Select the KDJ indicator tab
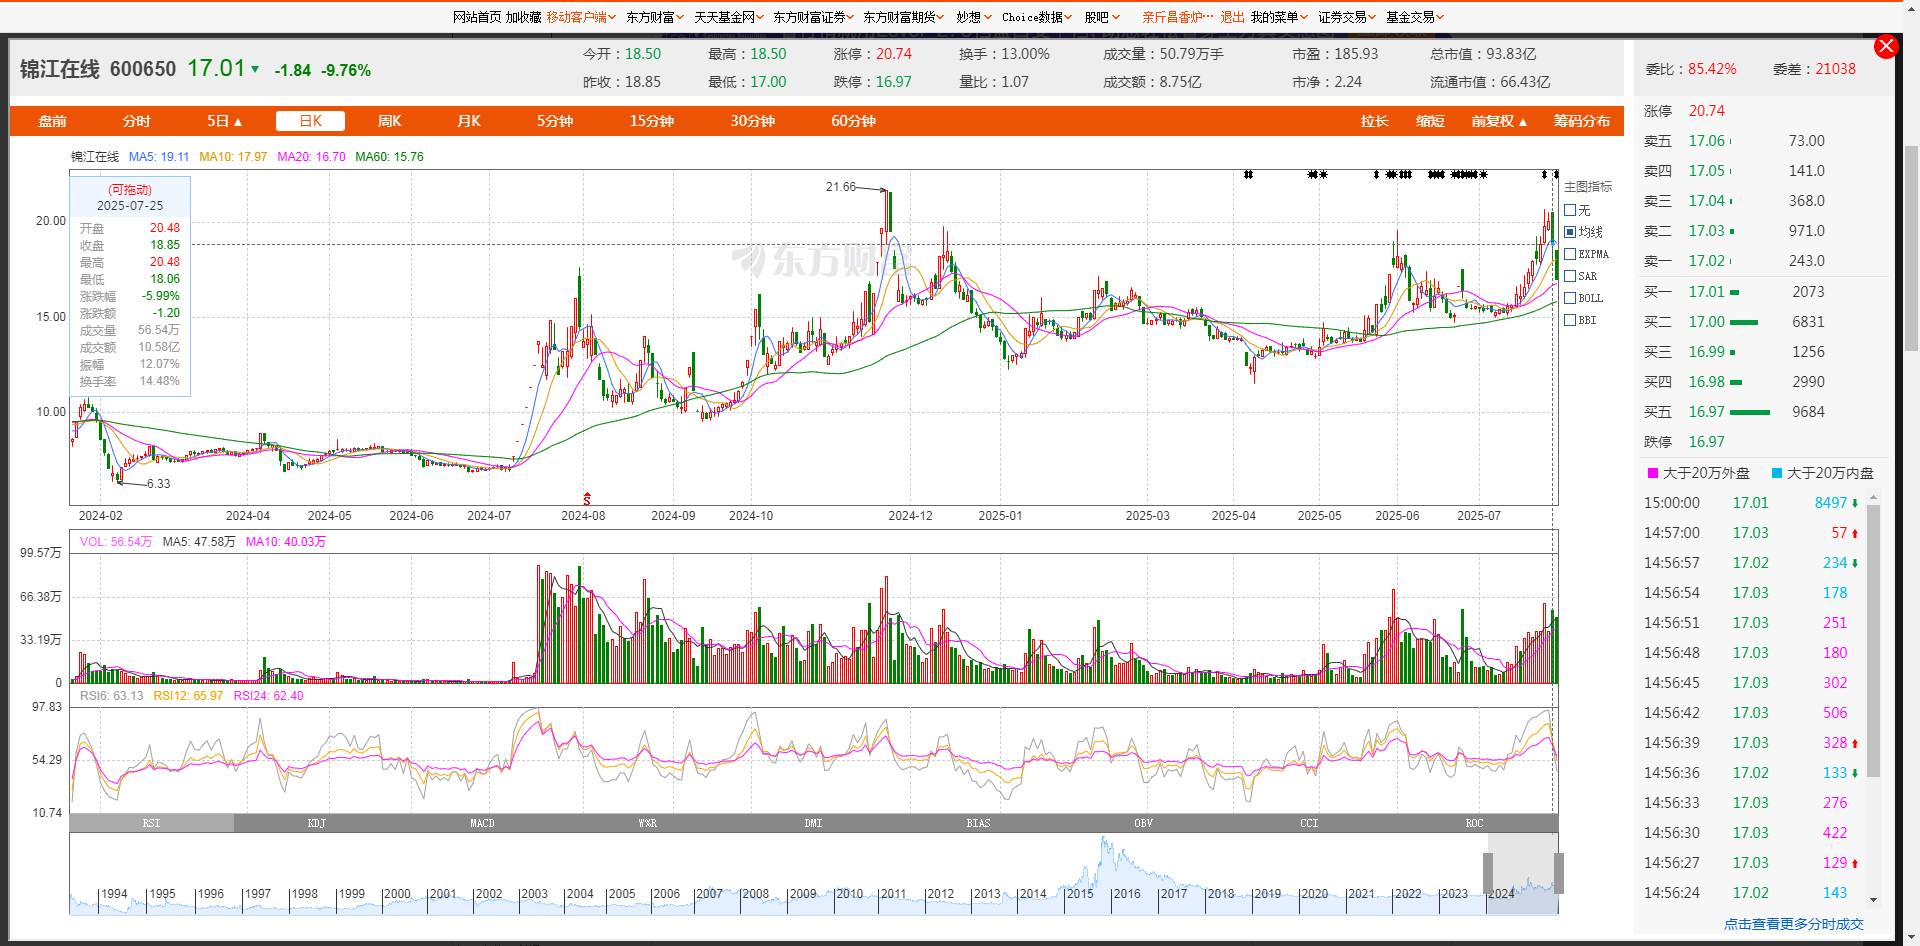 point(317,823)
